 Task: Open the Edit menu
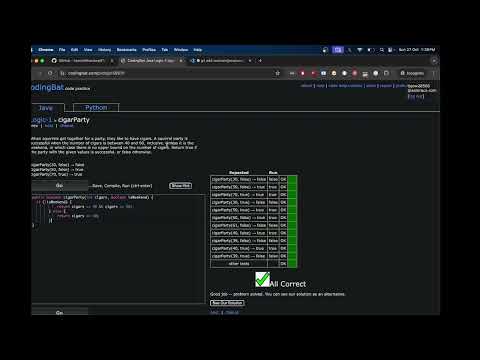[x=74, y=50]
